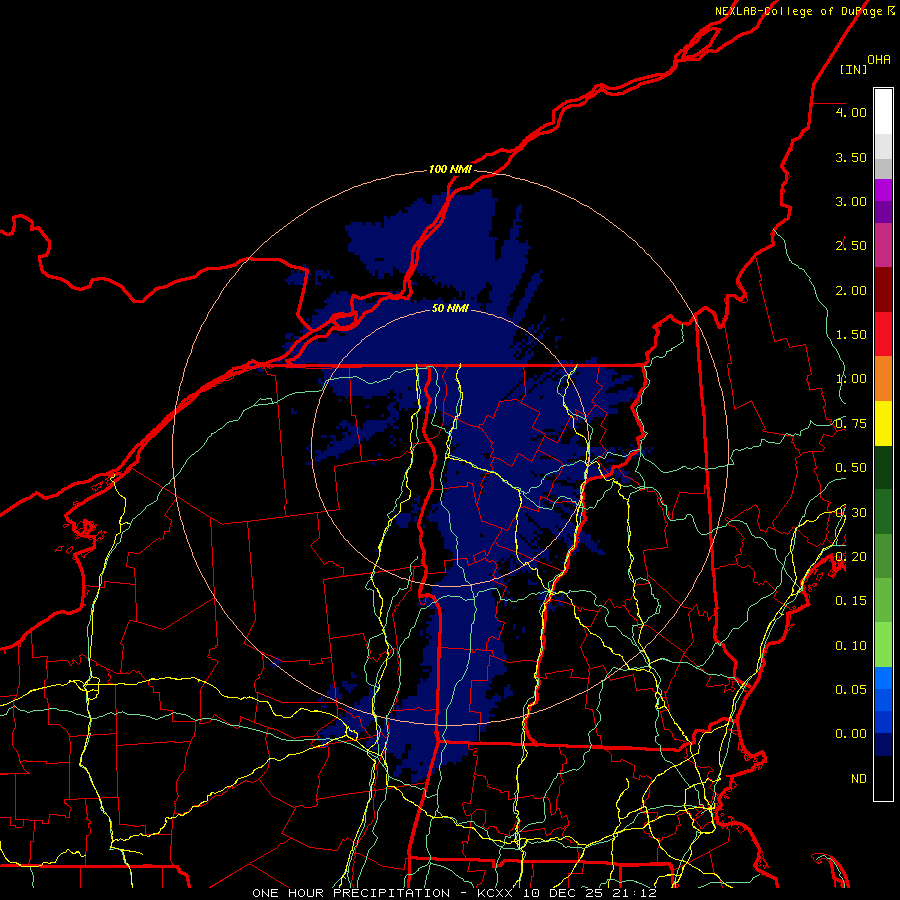Click the [IN] units label
The width and height of the screenshot is (900, 900).
tap(853, 69)
